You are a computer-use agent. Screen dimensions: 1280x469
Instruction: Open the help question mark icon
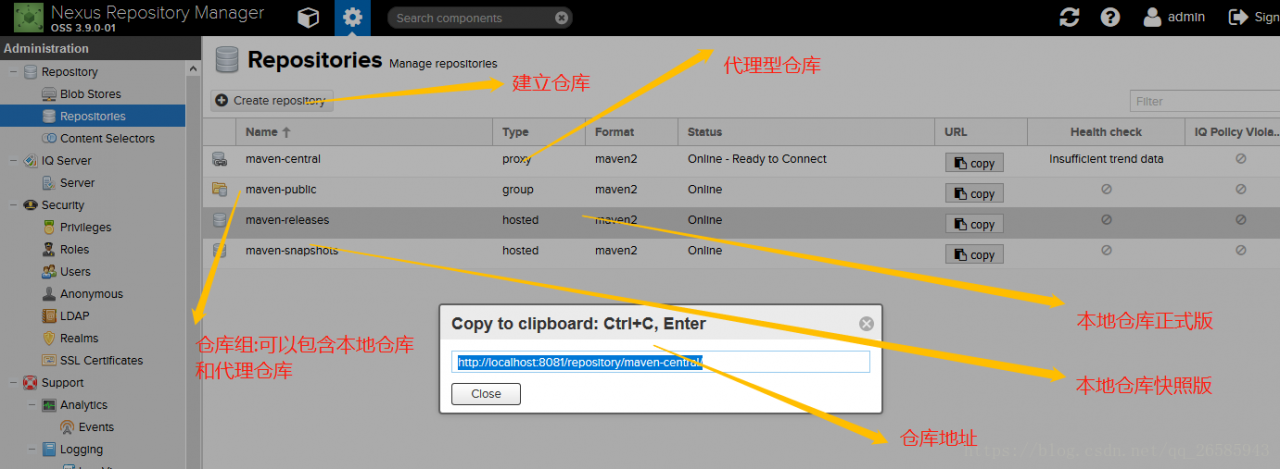point(1110,17)
